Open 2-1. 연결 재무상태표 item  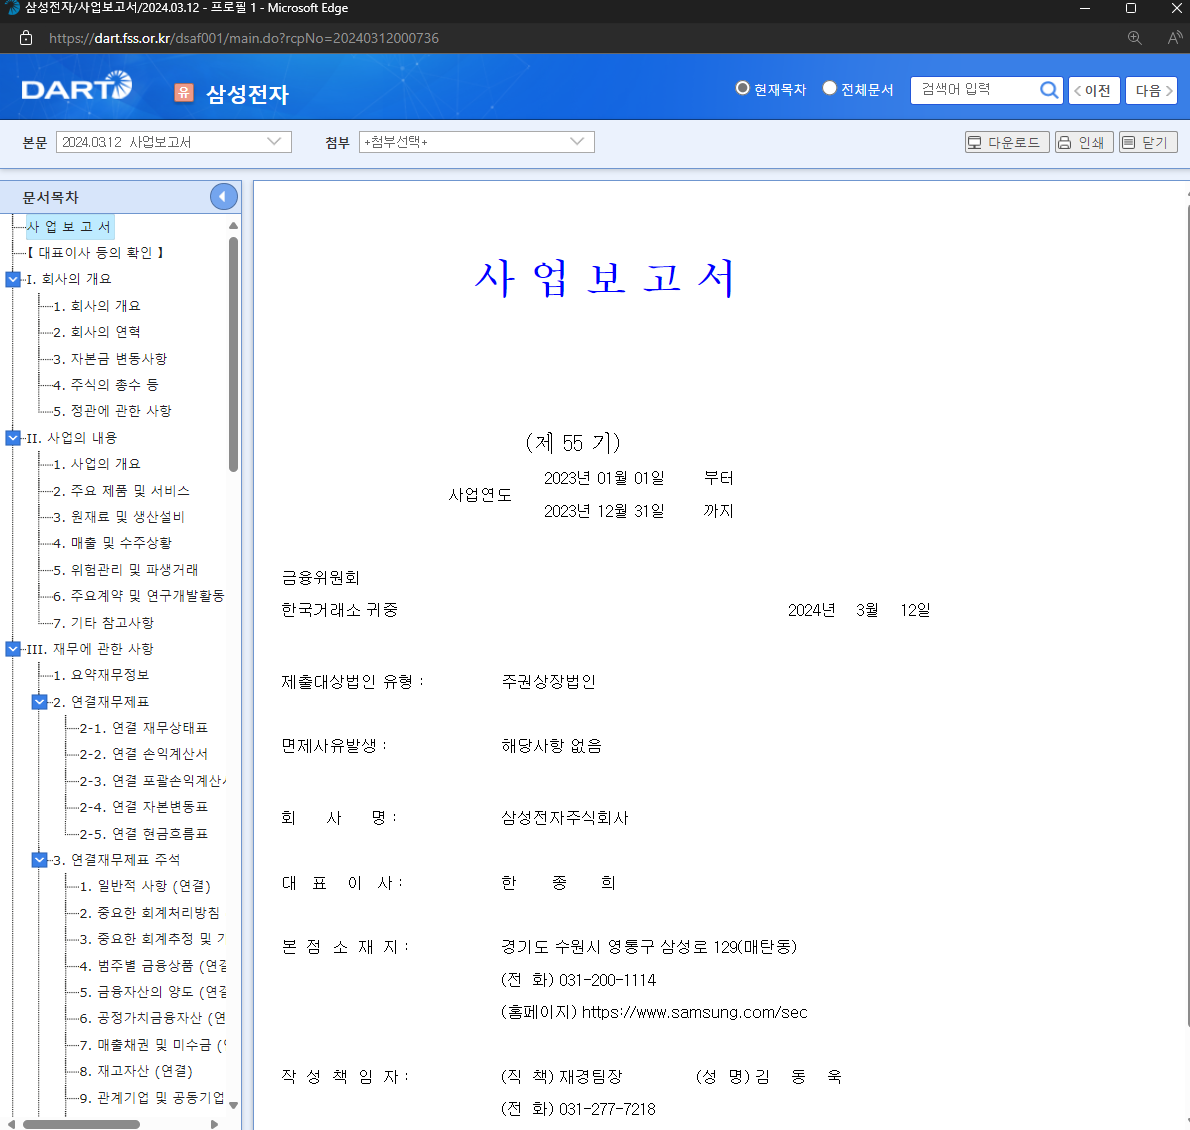click(x=143, y=728)
